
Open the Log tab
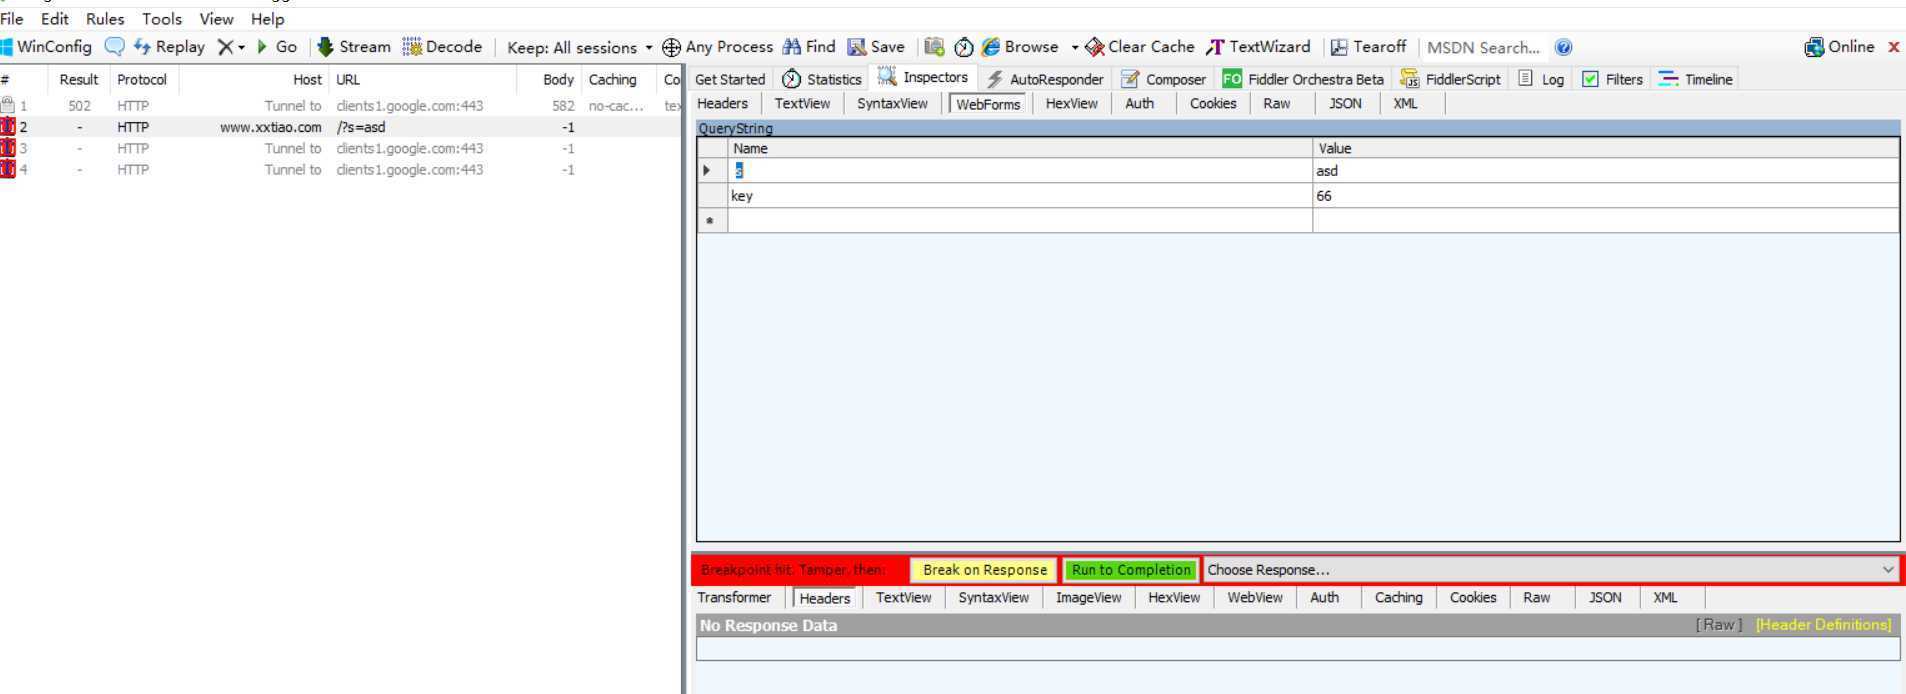pos(1541,79)
